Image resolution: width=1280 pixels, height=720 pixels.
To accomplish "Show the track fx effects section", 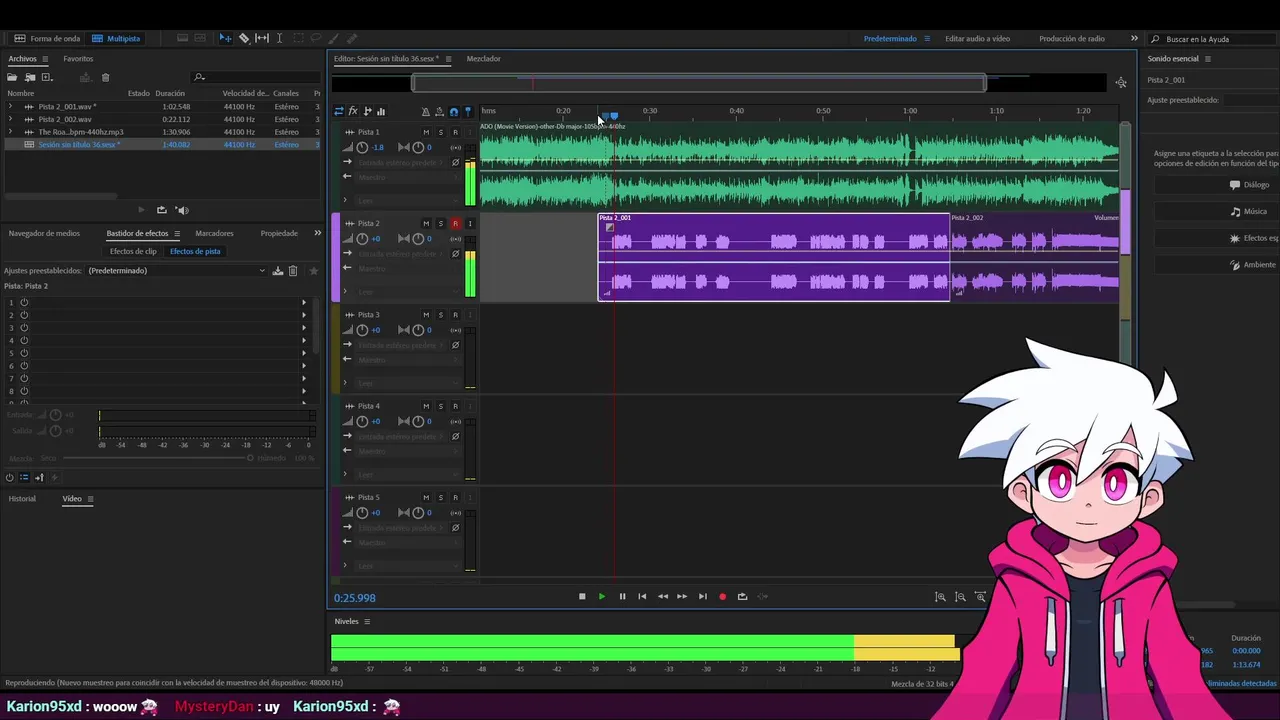I will (353, 111).
